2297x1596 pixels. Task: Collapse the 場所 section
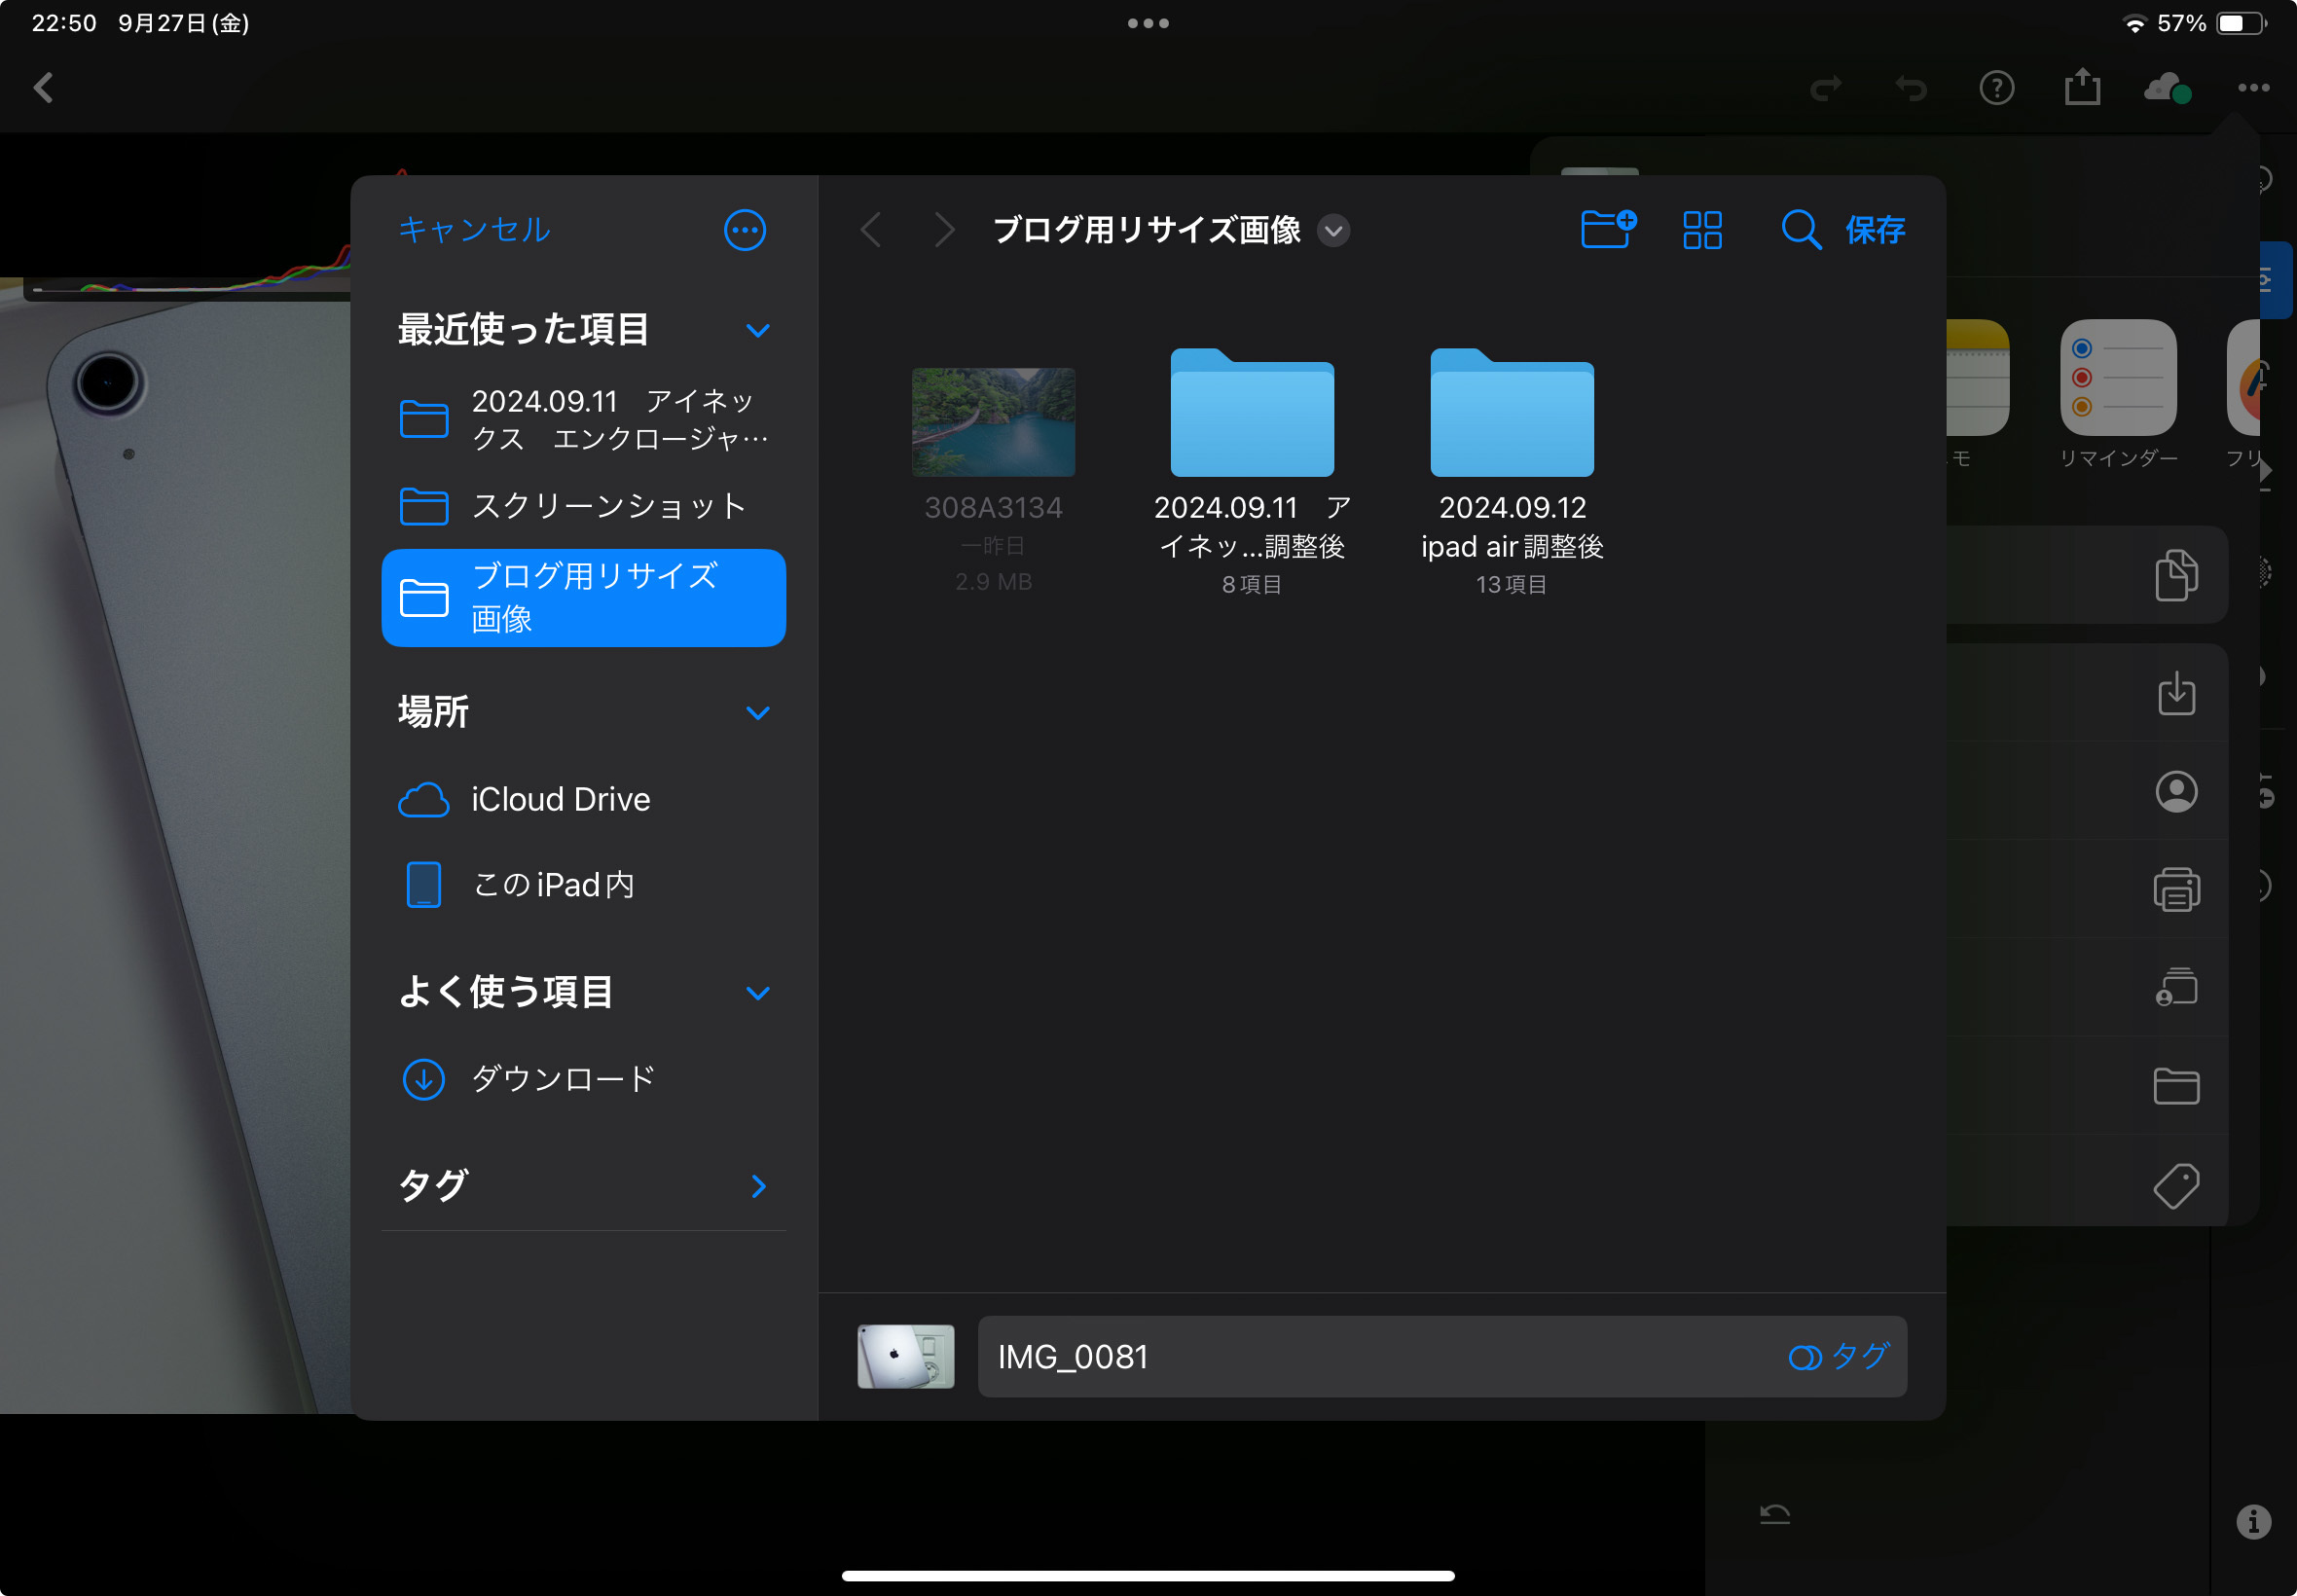[x=758, y=712]
